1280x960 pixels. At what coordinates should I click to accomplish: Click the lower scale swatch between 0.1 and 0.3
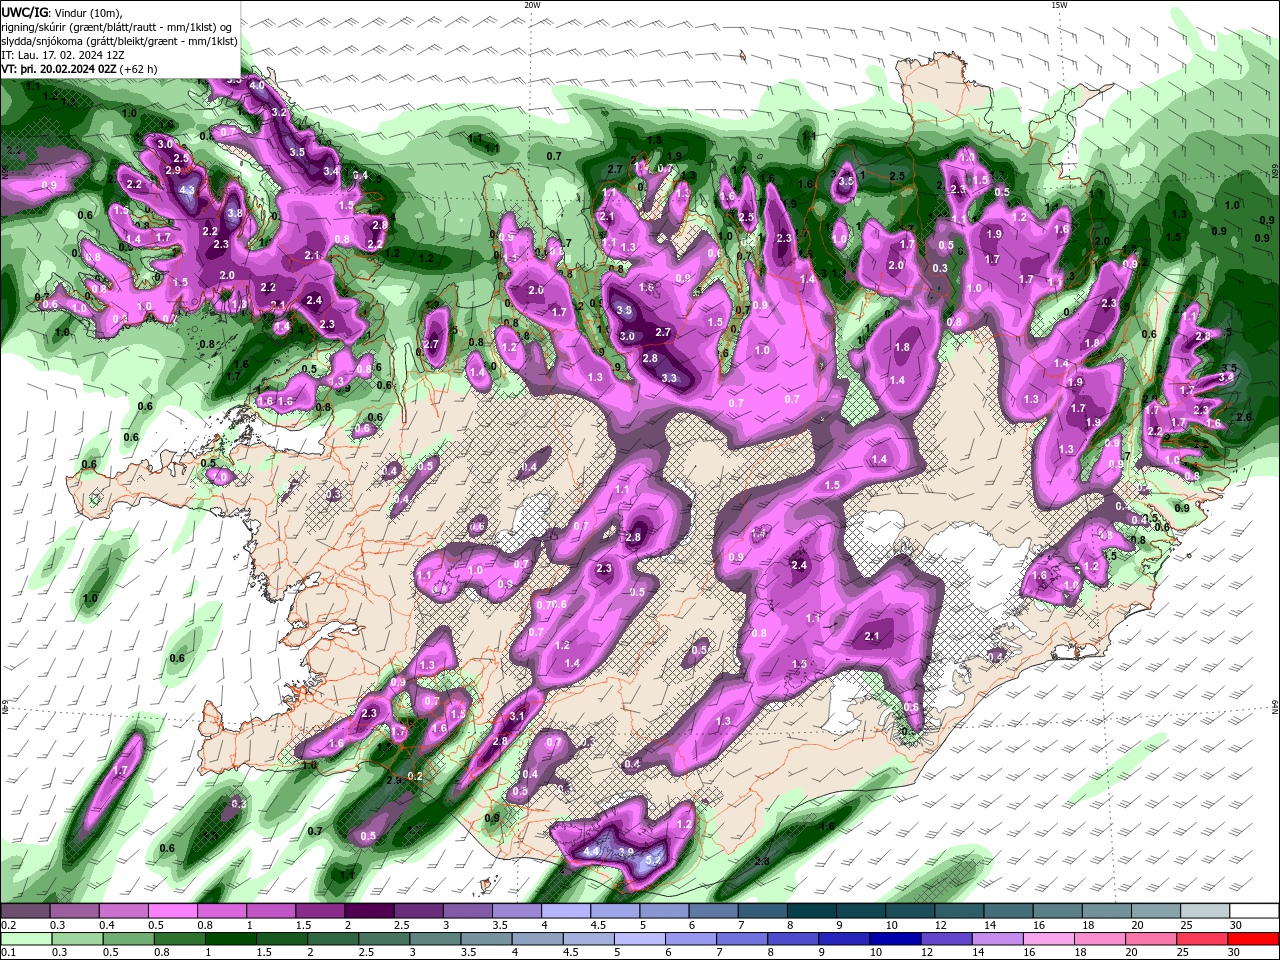pyautogui.click(x=27, y=939)
